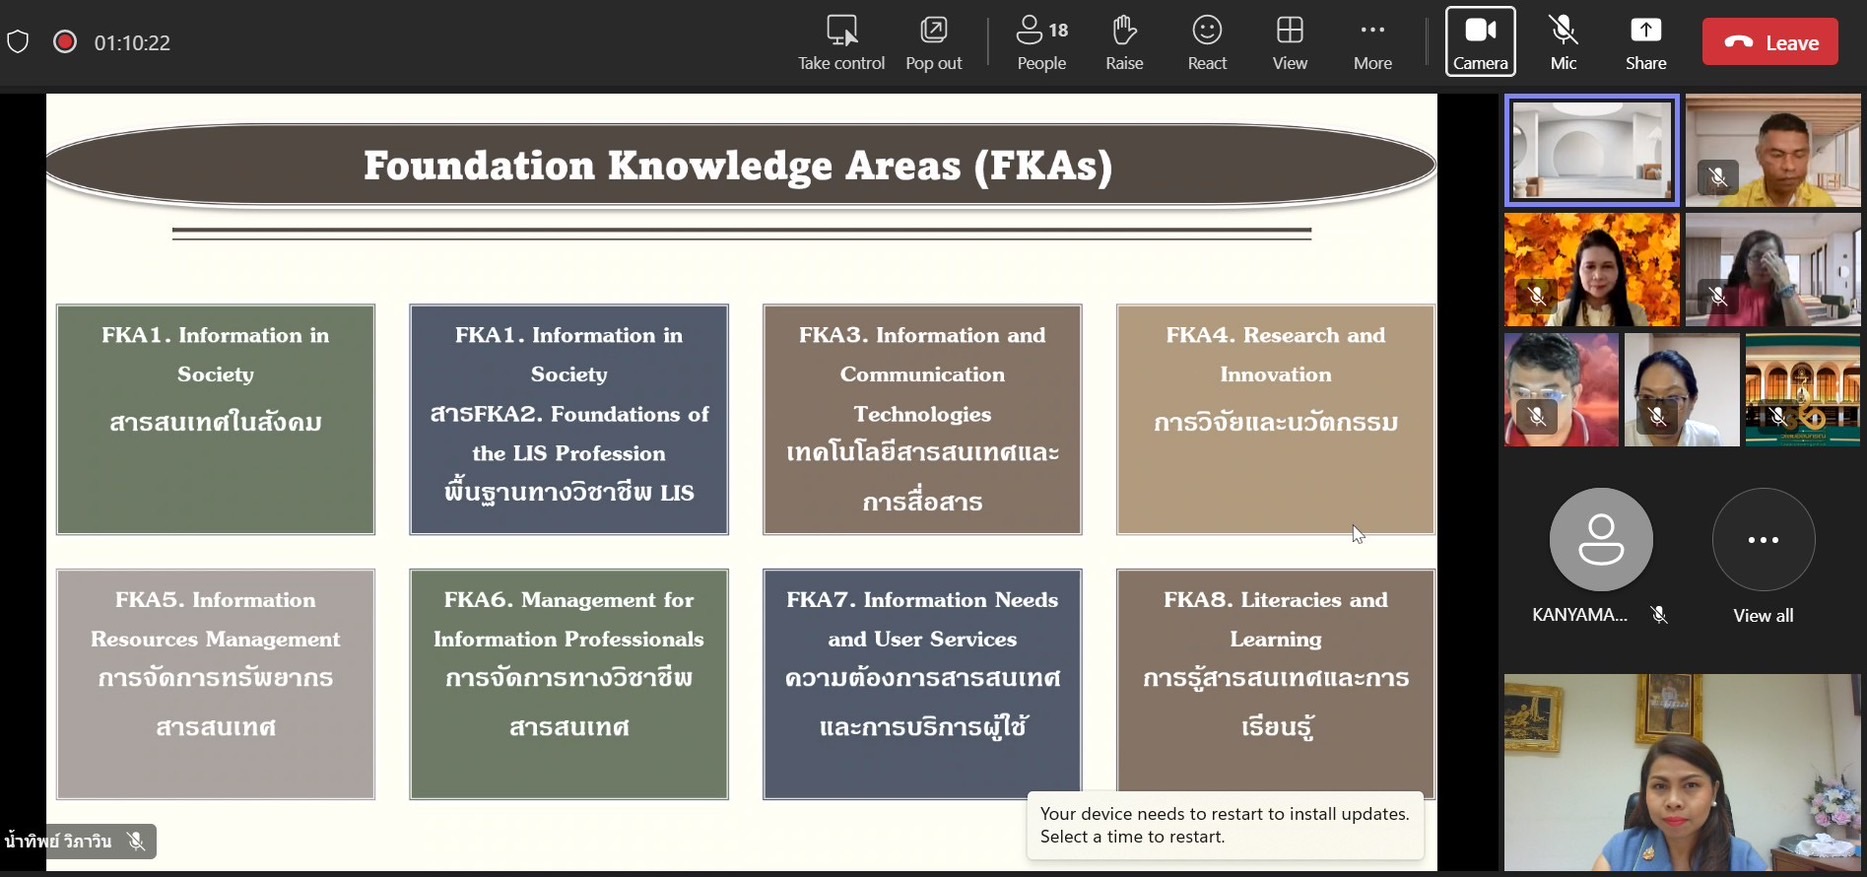Click the FKA4 Research and Innovation box
The width and height of the screenshot is (1867, 877).
[1275, 419]
